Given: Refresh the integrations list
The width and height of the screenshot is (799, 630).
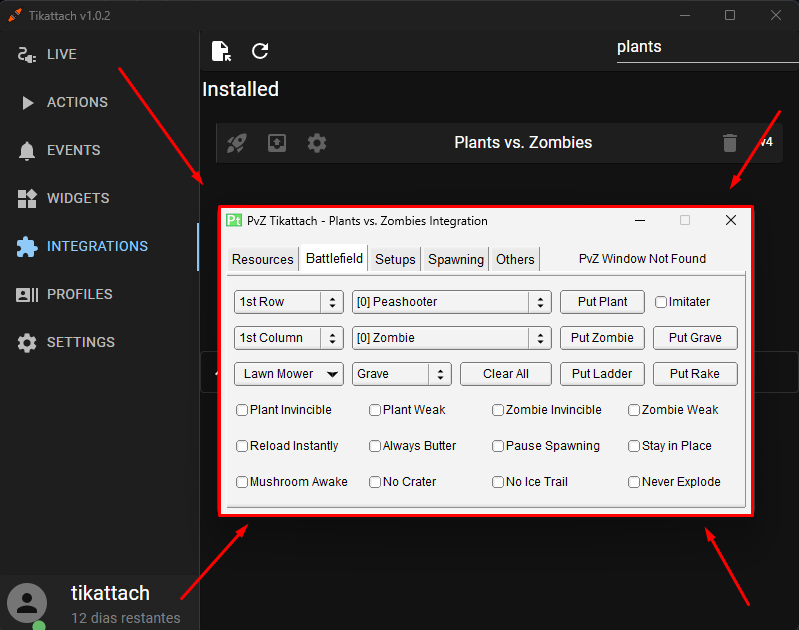Looking at the screenshot, I should click(x=260, y=51).
